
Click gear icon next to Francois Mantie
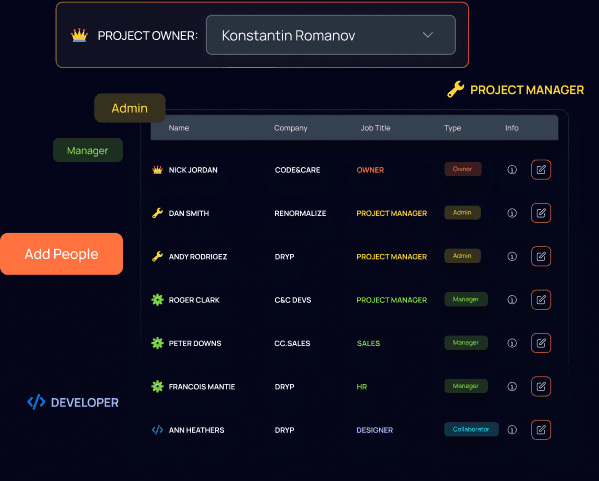(x=157, y=386)
